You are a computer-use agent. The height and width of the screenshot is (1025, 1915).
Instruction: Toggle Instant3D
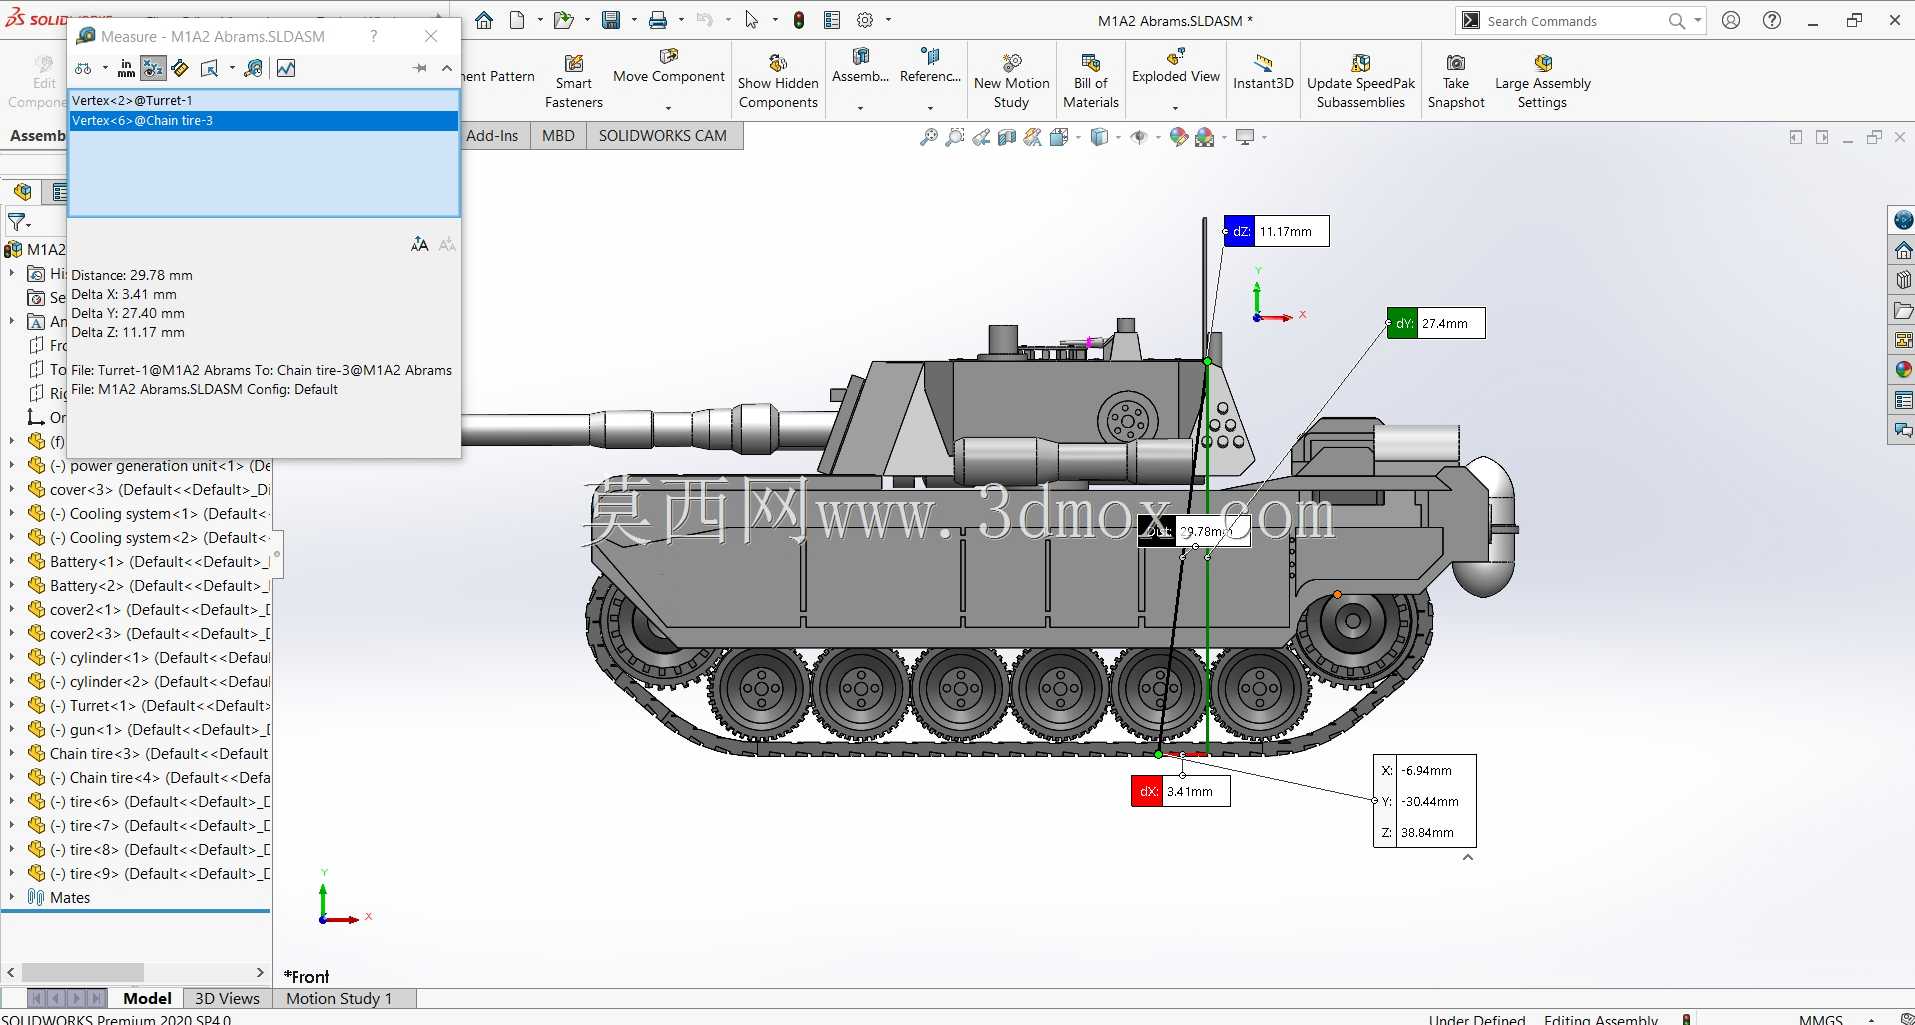1263,72
